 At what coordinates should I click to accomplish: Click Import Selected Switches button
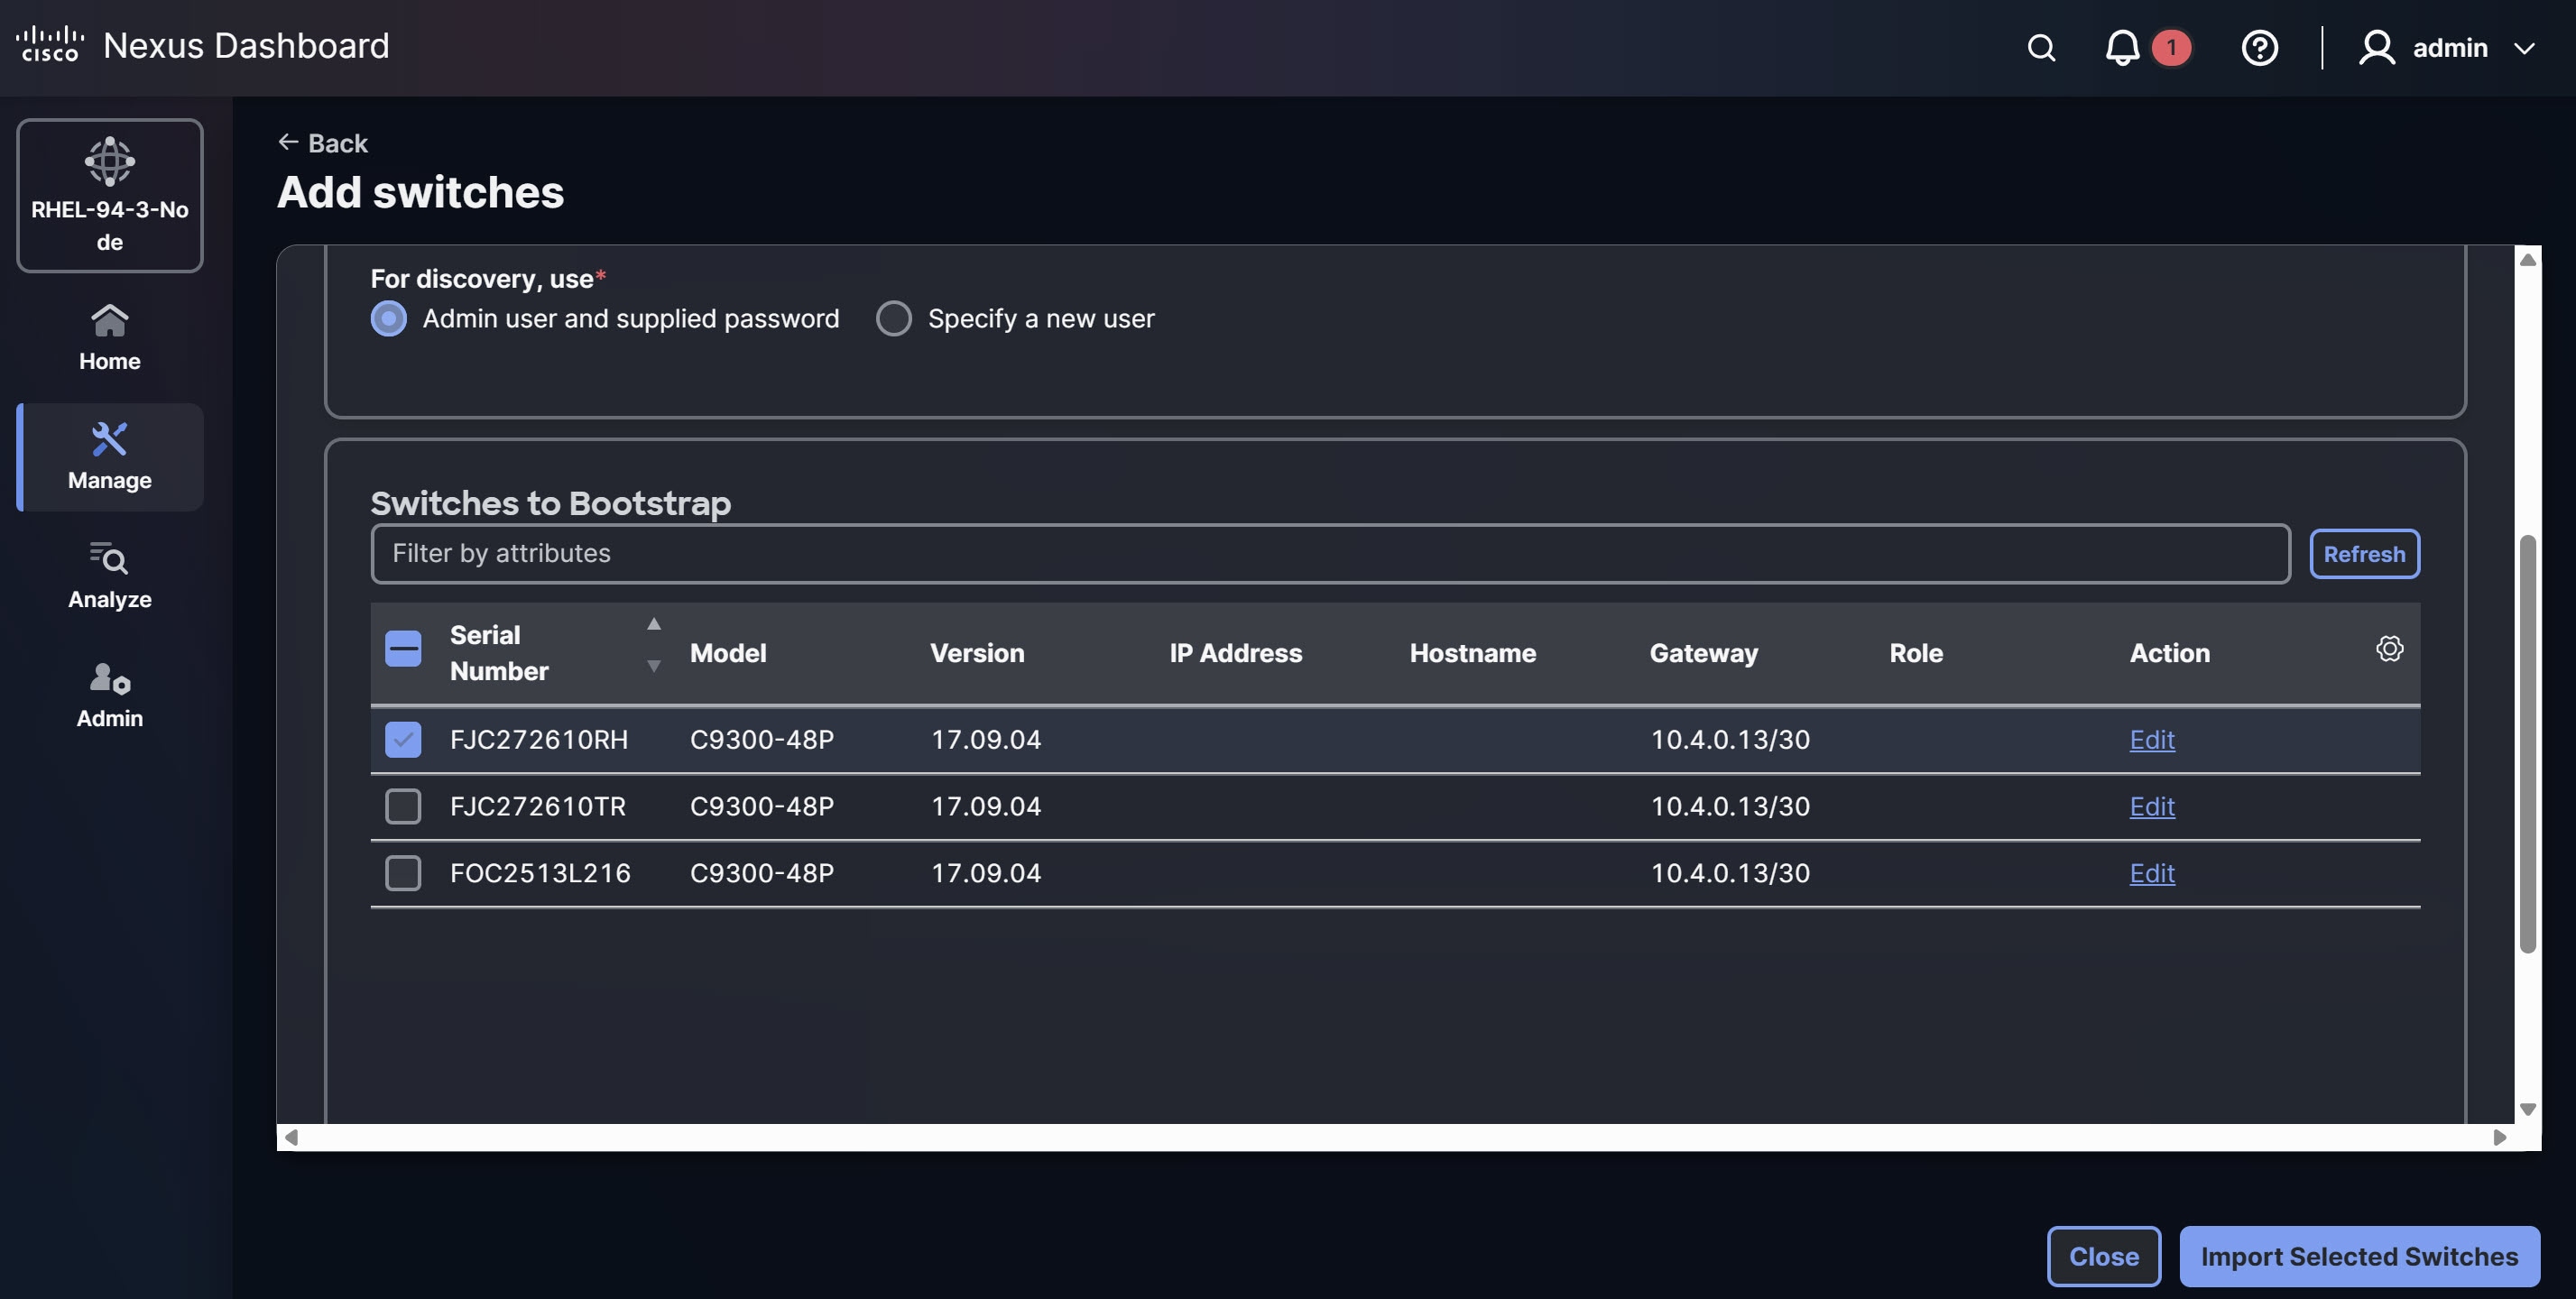2359,1256
